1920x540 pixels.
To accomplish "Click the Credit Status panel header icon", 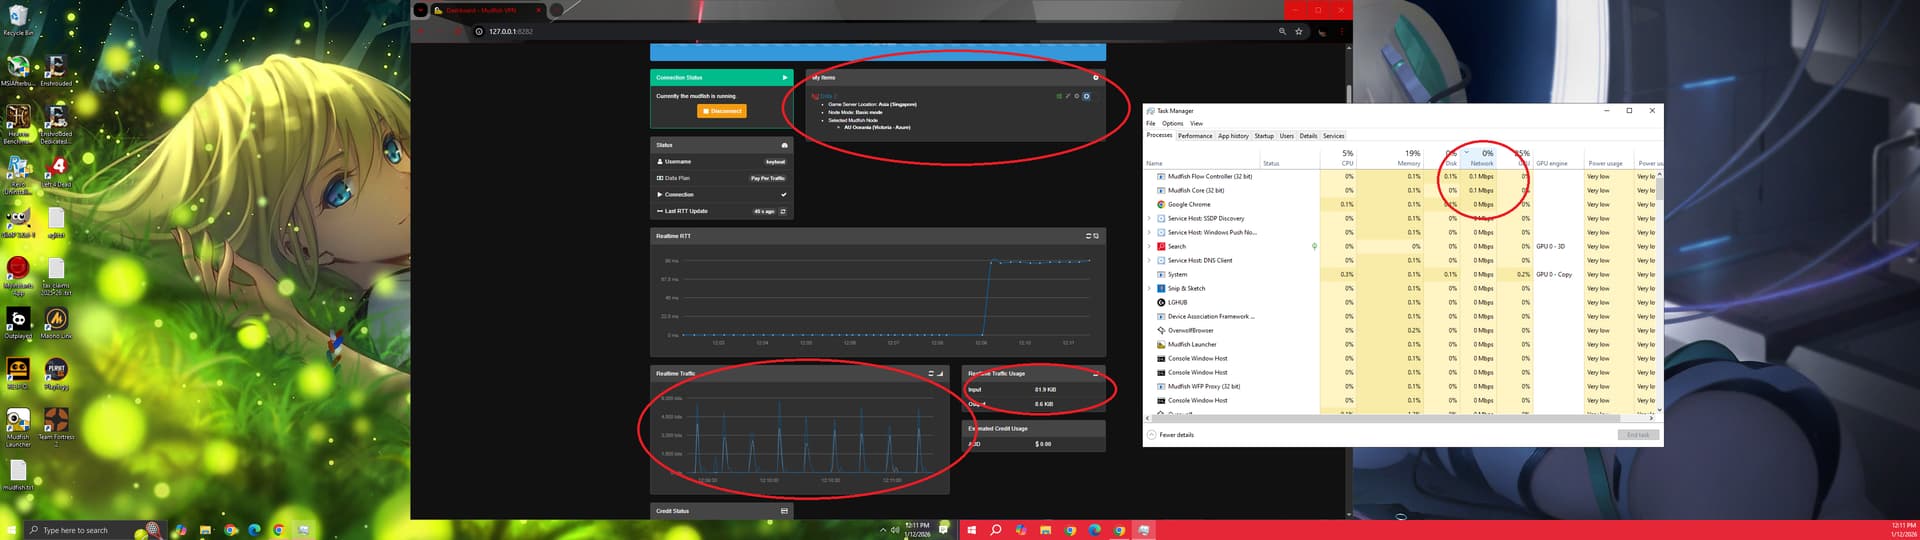I will [784, 511].
